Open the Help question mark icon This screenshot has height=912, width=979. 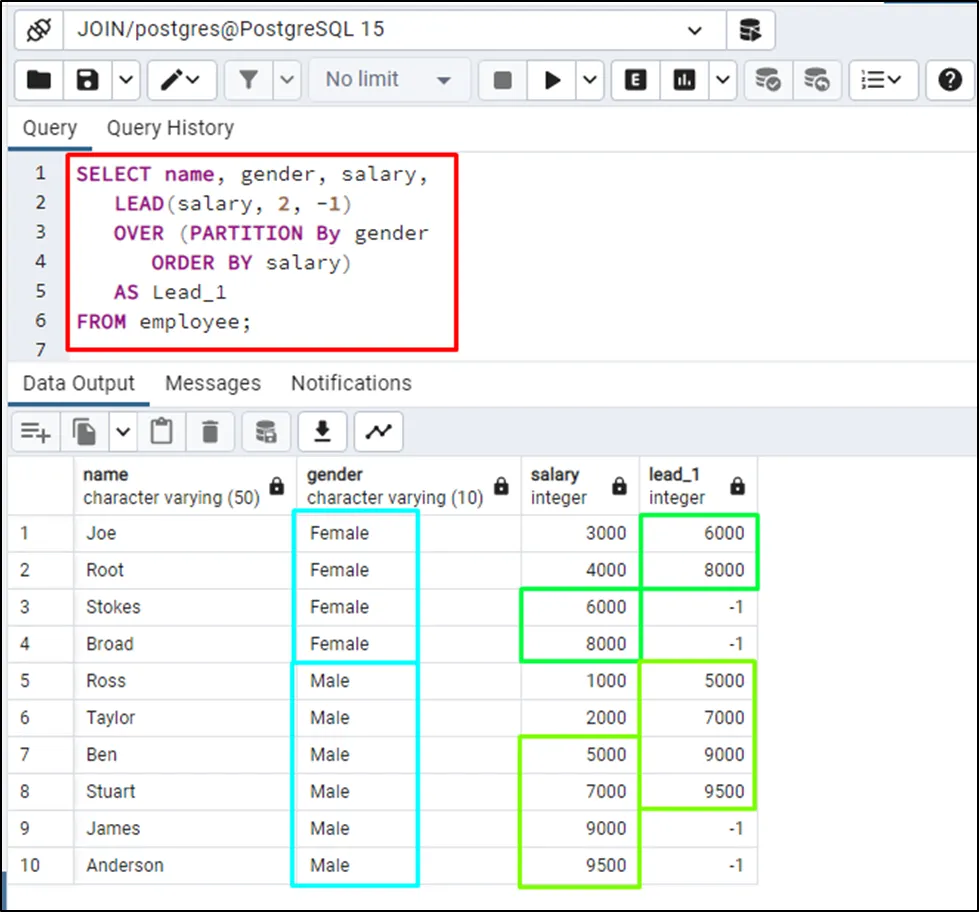(x=949, y=80)
